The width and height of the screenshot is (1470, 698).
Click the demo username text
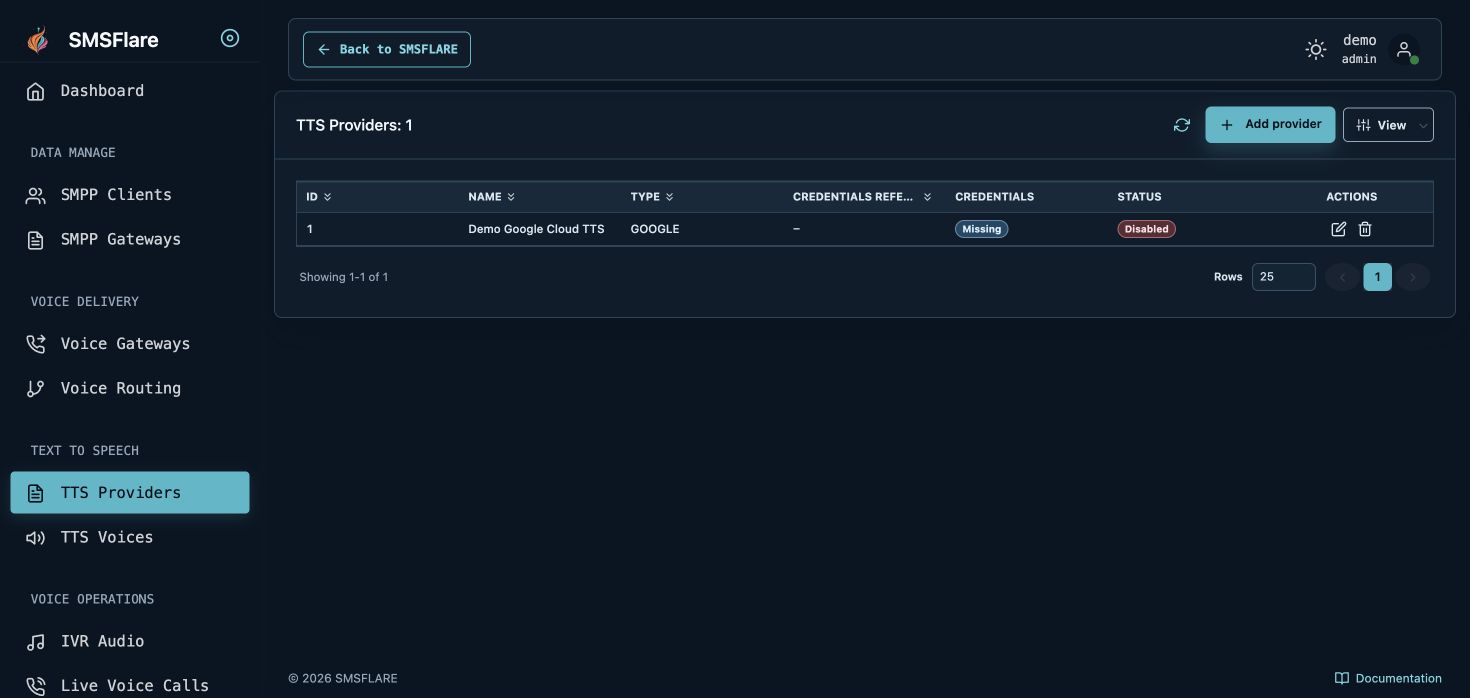pos(1359,41)
